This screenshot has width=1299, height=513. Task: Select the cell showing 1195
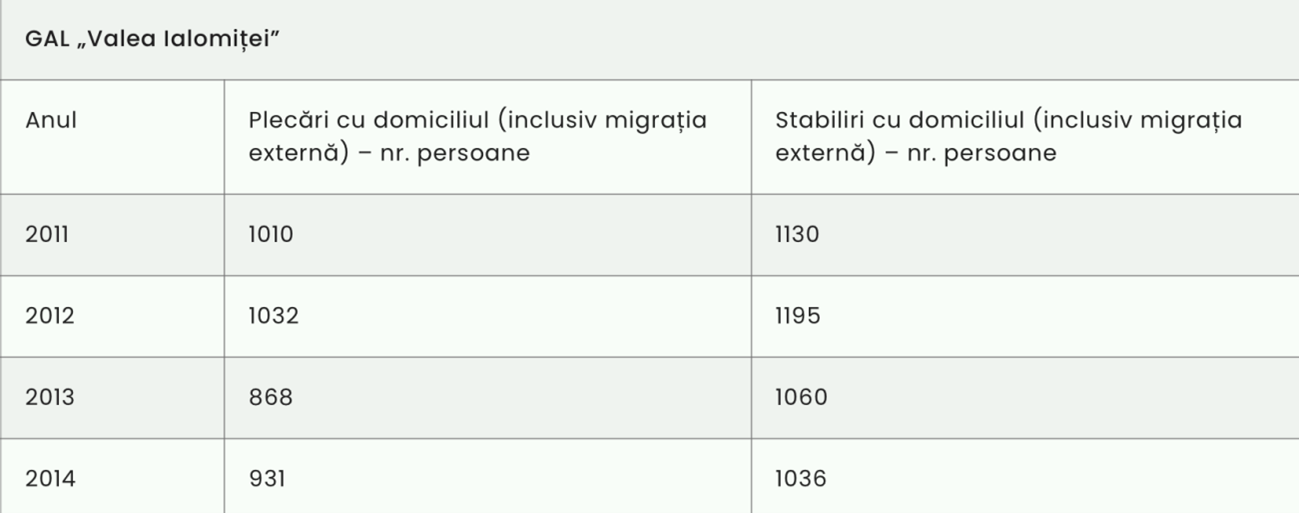798,316
